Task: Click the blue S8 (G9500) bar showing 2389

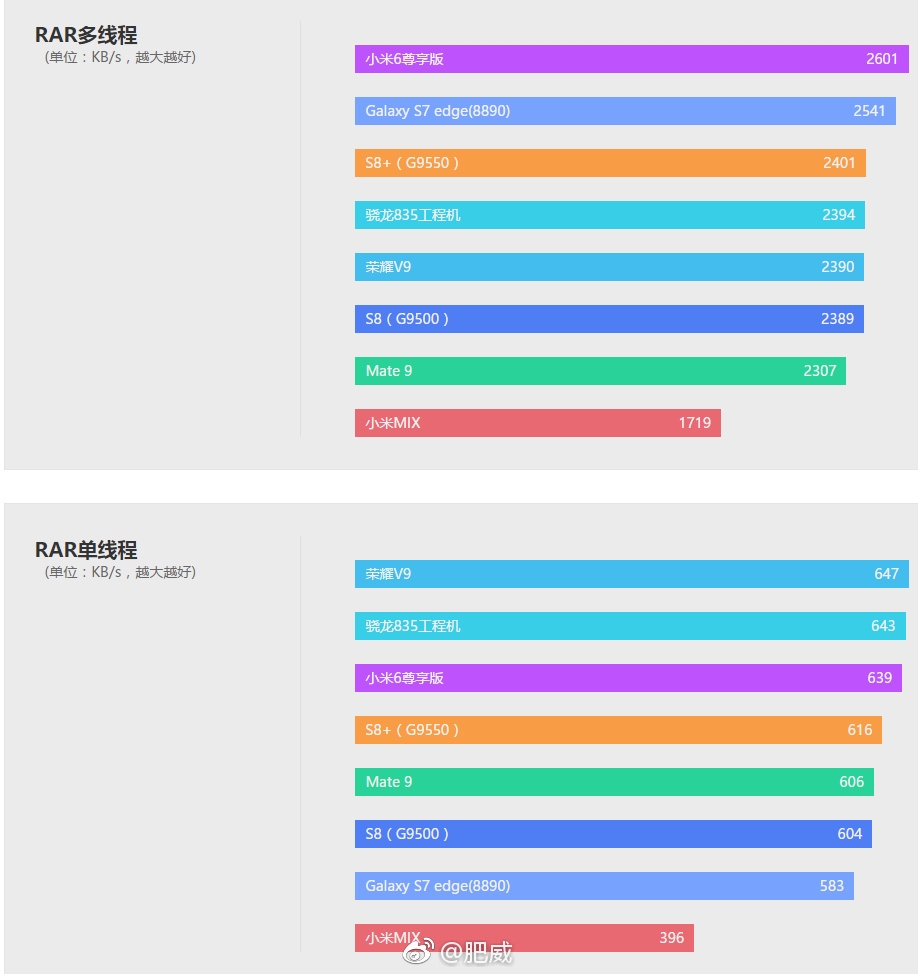Action: (609, 319)
